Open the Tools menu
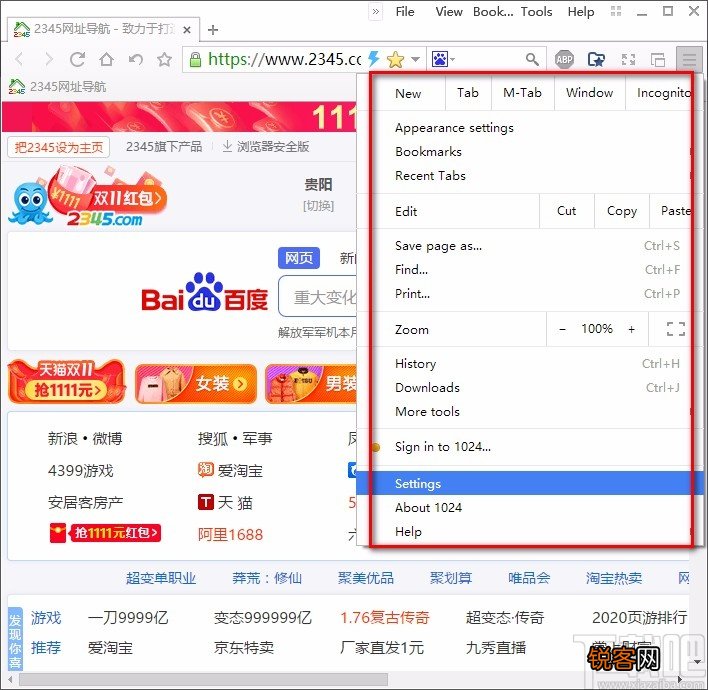708x690 pixels. (x=536, y=12)
